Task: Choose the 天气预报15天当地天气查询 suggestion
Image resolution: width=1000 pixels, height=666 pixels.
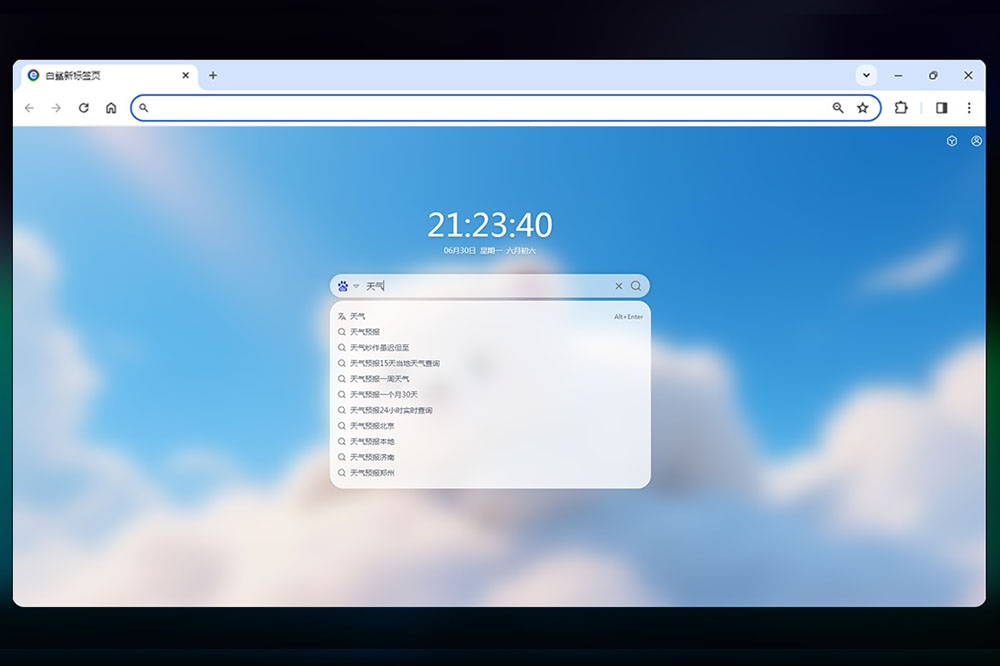Action: click(x=395, y=363)
